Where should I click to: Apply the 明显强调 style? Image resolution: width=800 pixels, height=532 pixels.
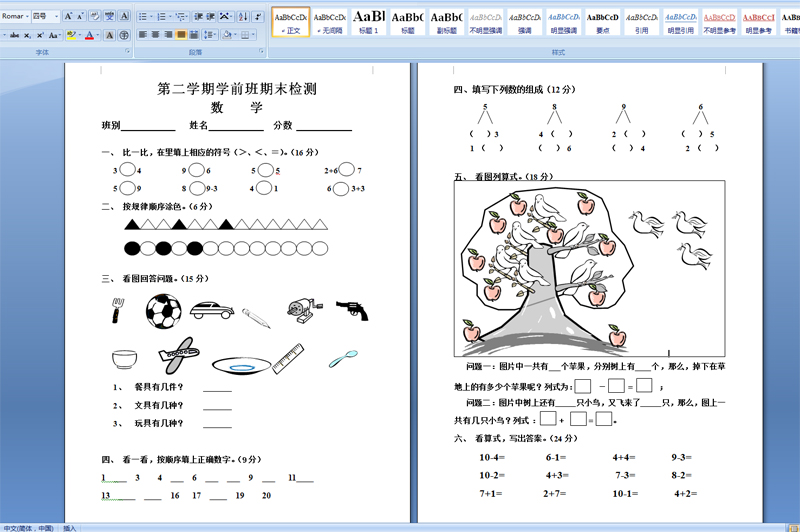564,22
